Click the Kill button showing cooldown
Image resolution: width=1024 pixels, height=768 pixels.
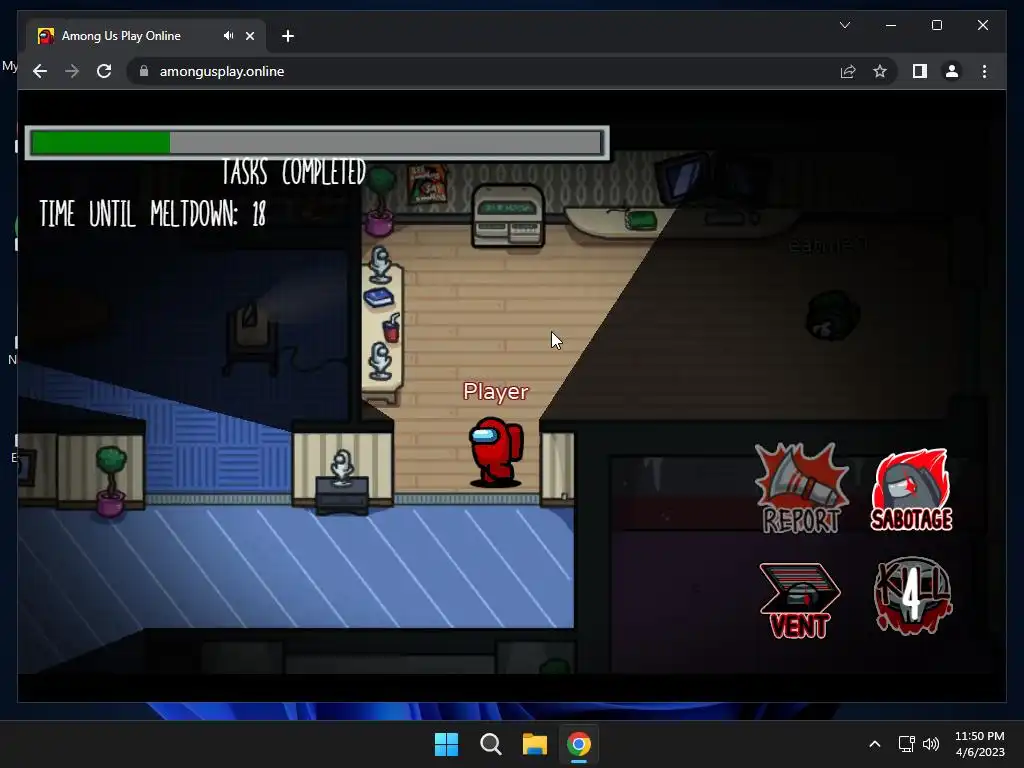point(913,595)
